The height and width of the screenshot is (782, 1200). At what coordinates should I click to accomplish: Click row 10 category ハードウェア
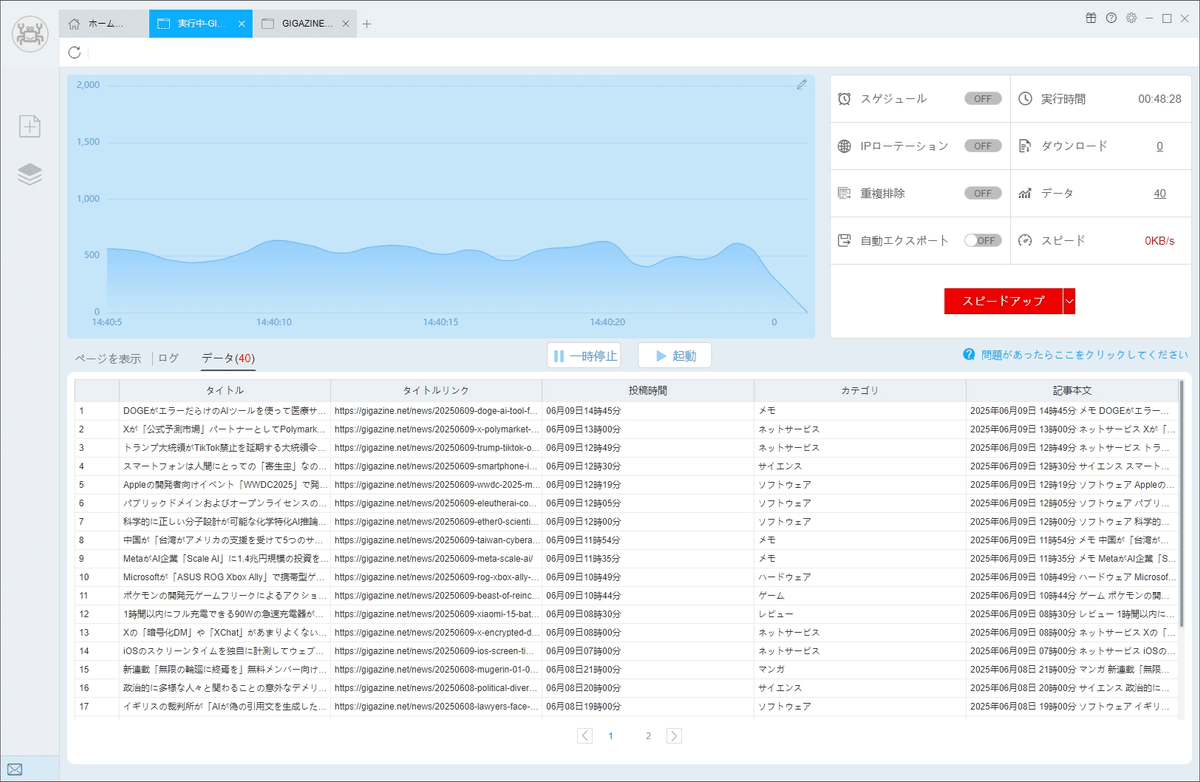pos(783,577)
